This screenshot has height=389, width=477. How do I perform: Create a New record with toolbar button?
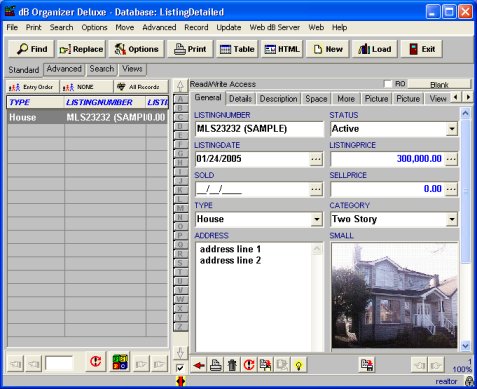(x=328, y=49)
